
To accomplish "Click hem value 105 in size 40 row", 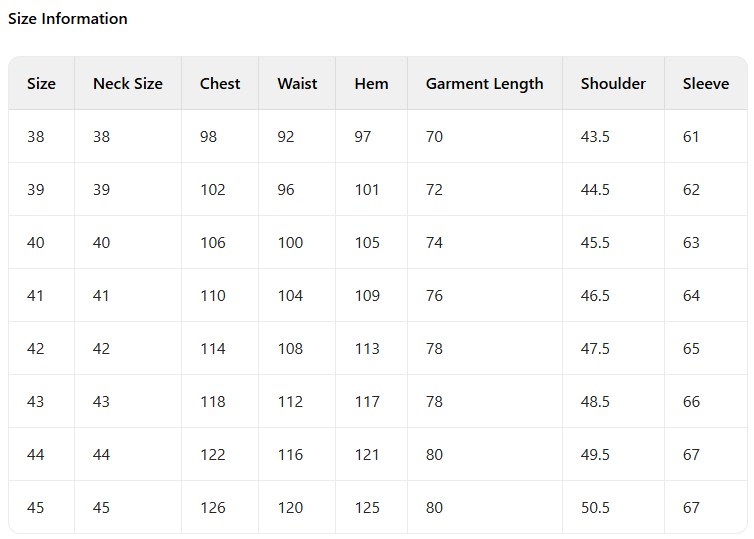I will 367,242.
